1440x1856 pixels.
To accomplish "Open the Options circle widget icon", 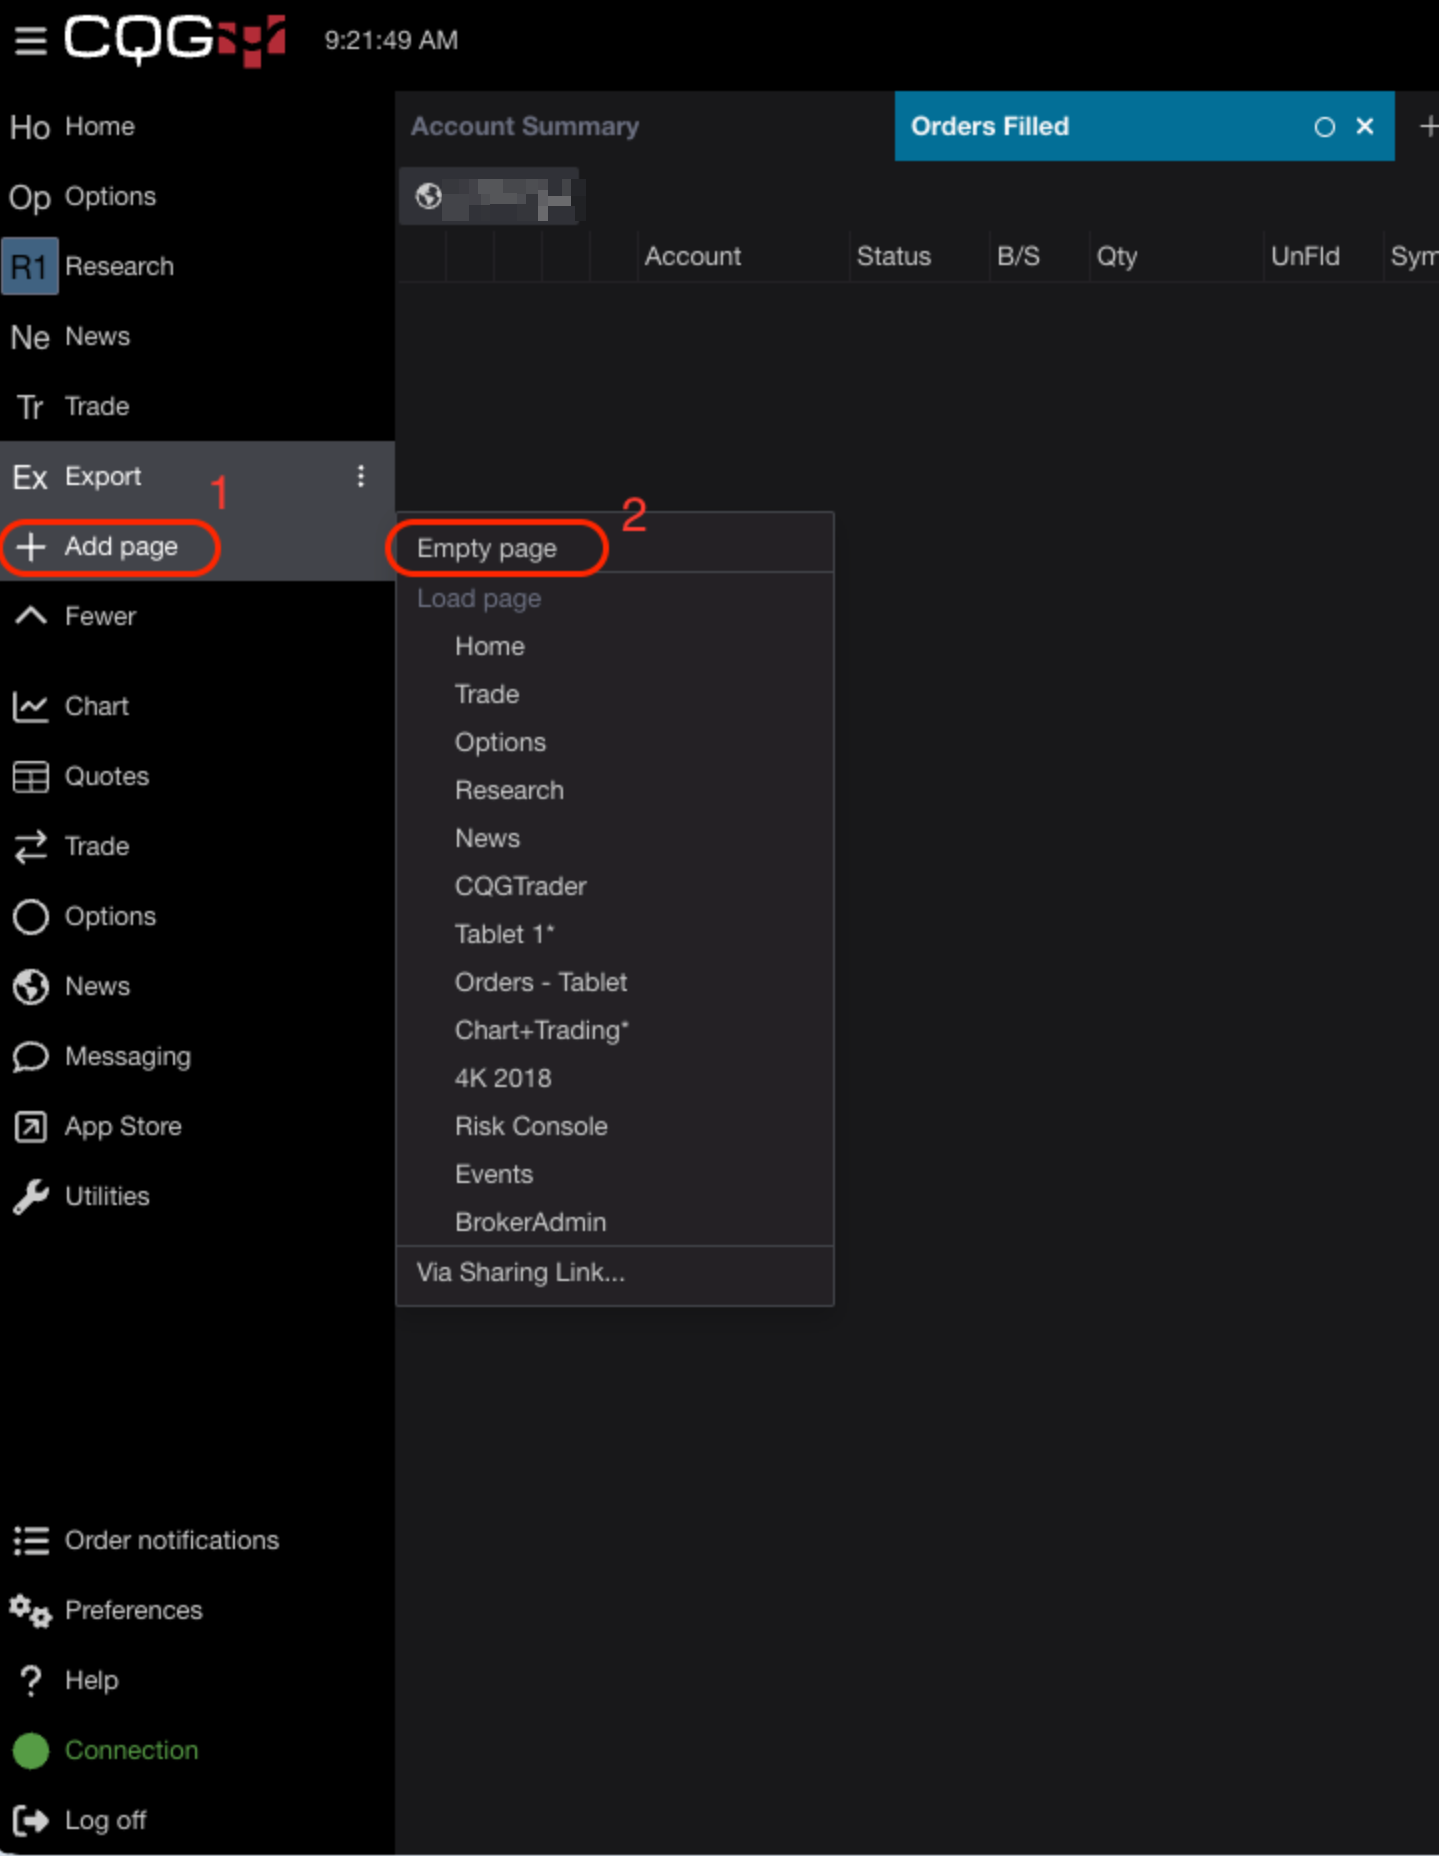I will 31,917.
